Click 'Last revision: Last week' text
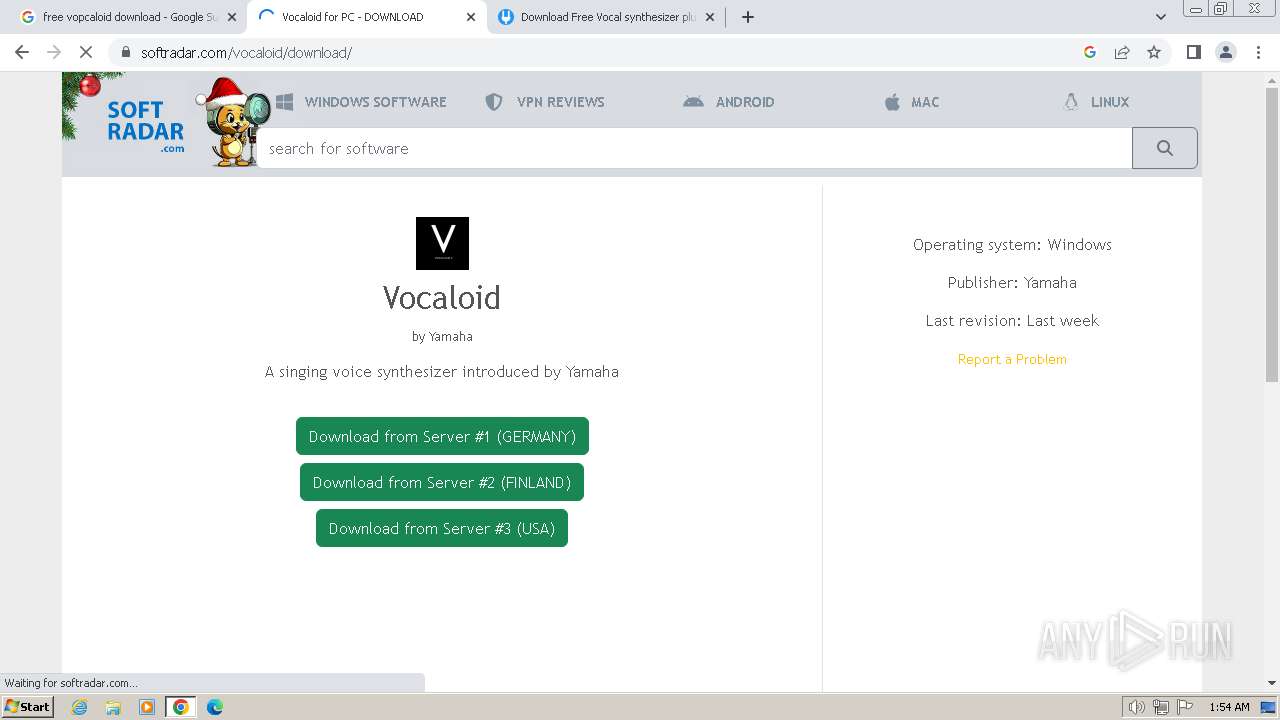Viewport: 1280px width, 720px height. [1012, 321]
